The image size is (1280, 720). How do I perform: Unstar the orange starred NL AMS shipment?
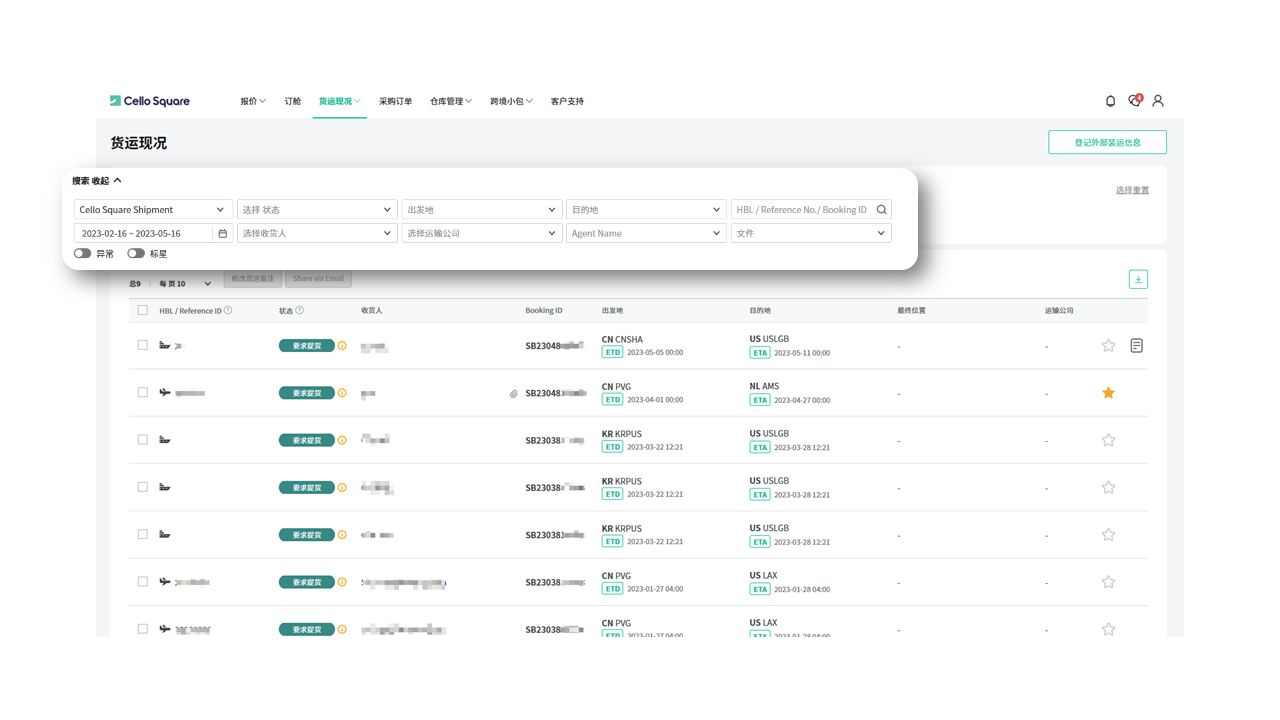(1108, 393)
